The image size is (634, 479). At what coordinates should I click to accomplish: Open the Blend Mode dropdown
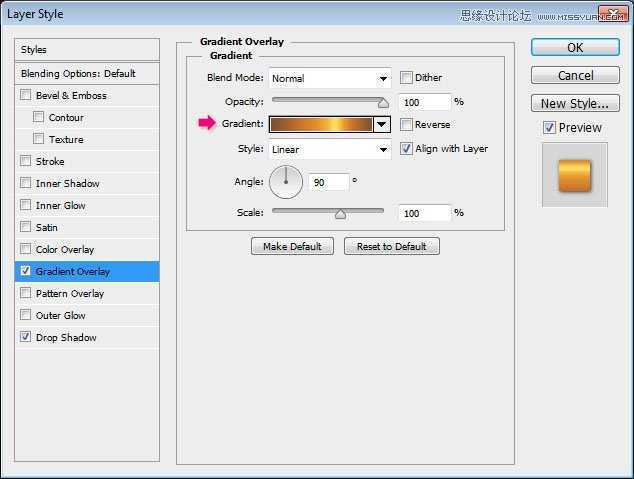pyautogui.click(x=330, y=78)
